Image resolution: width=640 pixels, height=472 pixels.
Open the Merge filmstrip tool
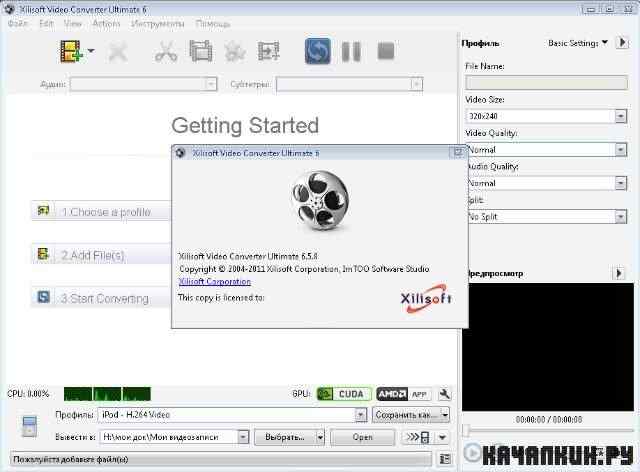click(201, 51)
